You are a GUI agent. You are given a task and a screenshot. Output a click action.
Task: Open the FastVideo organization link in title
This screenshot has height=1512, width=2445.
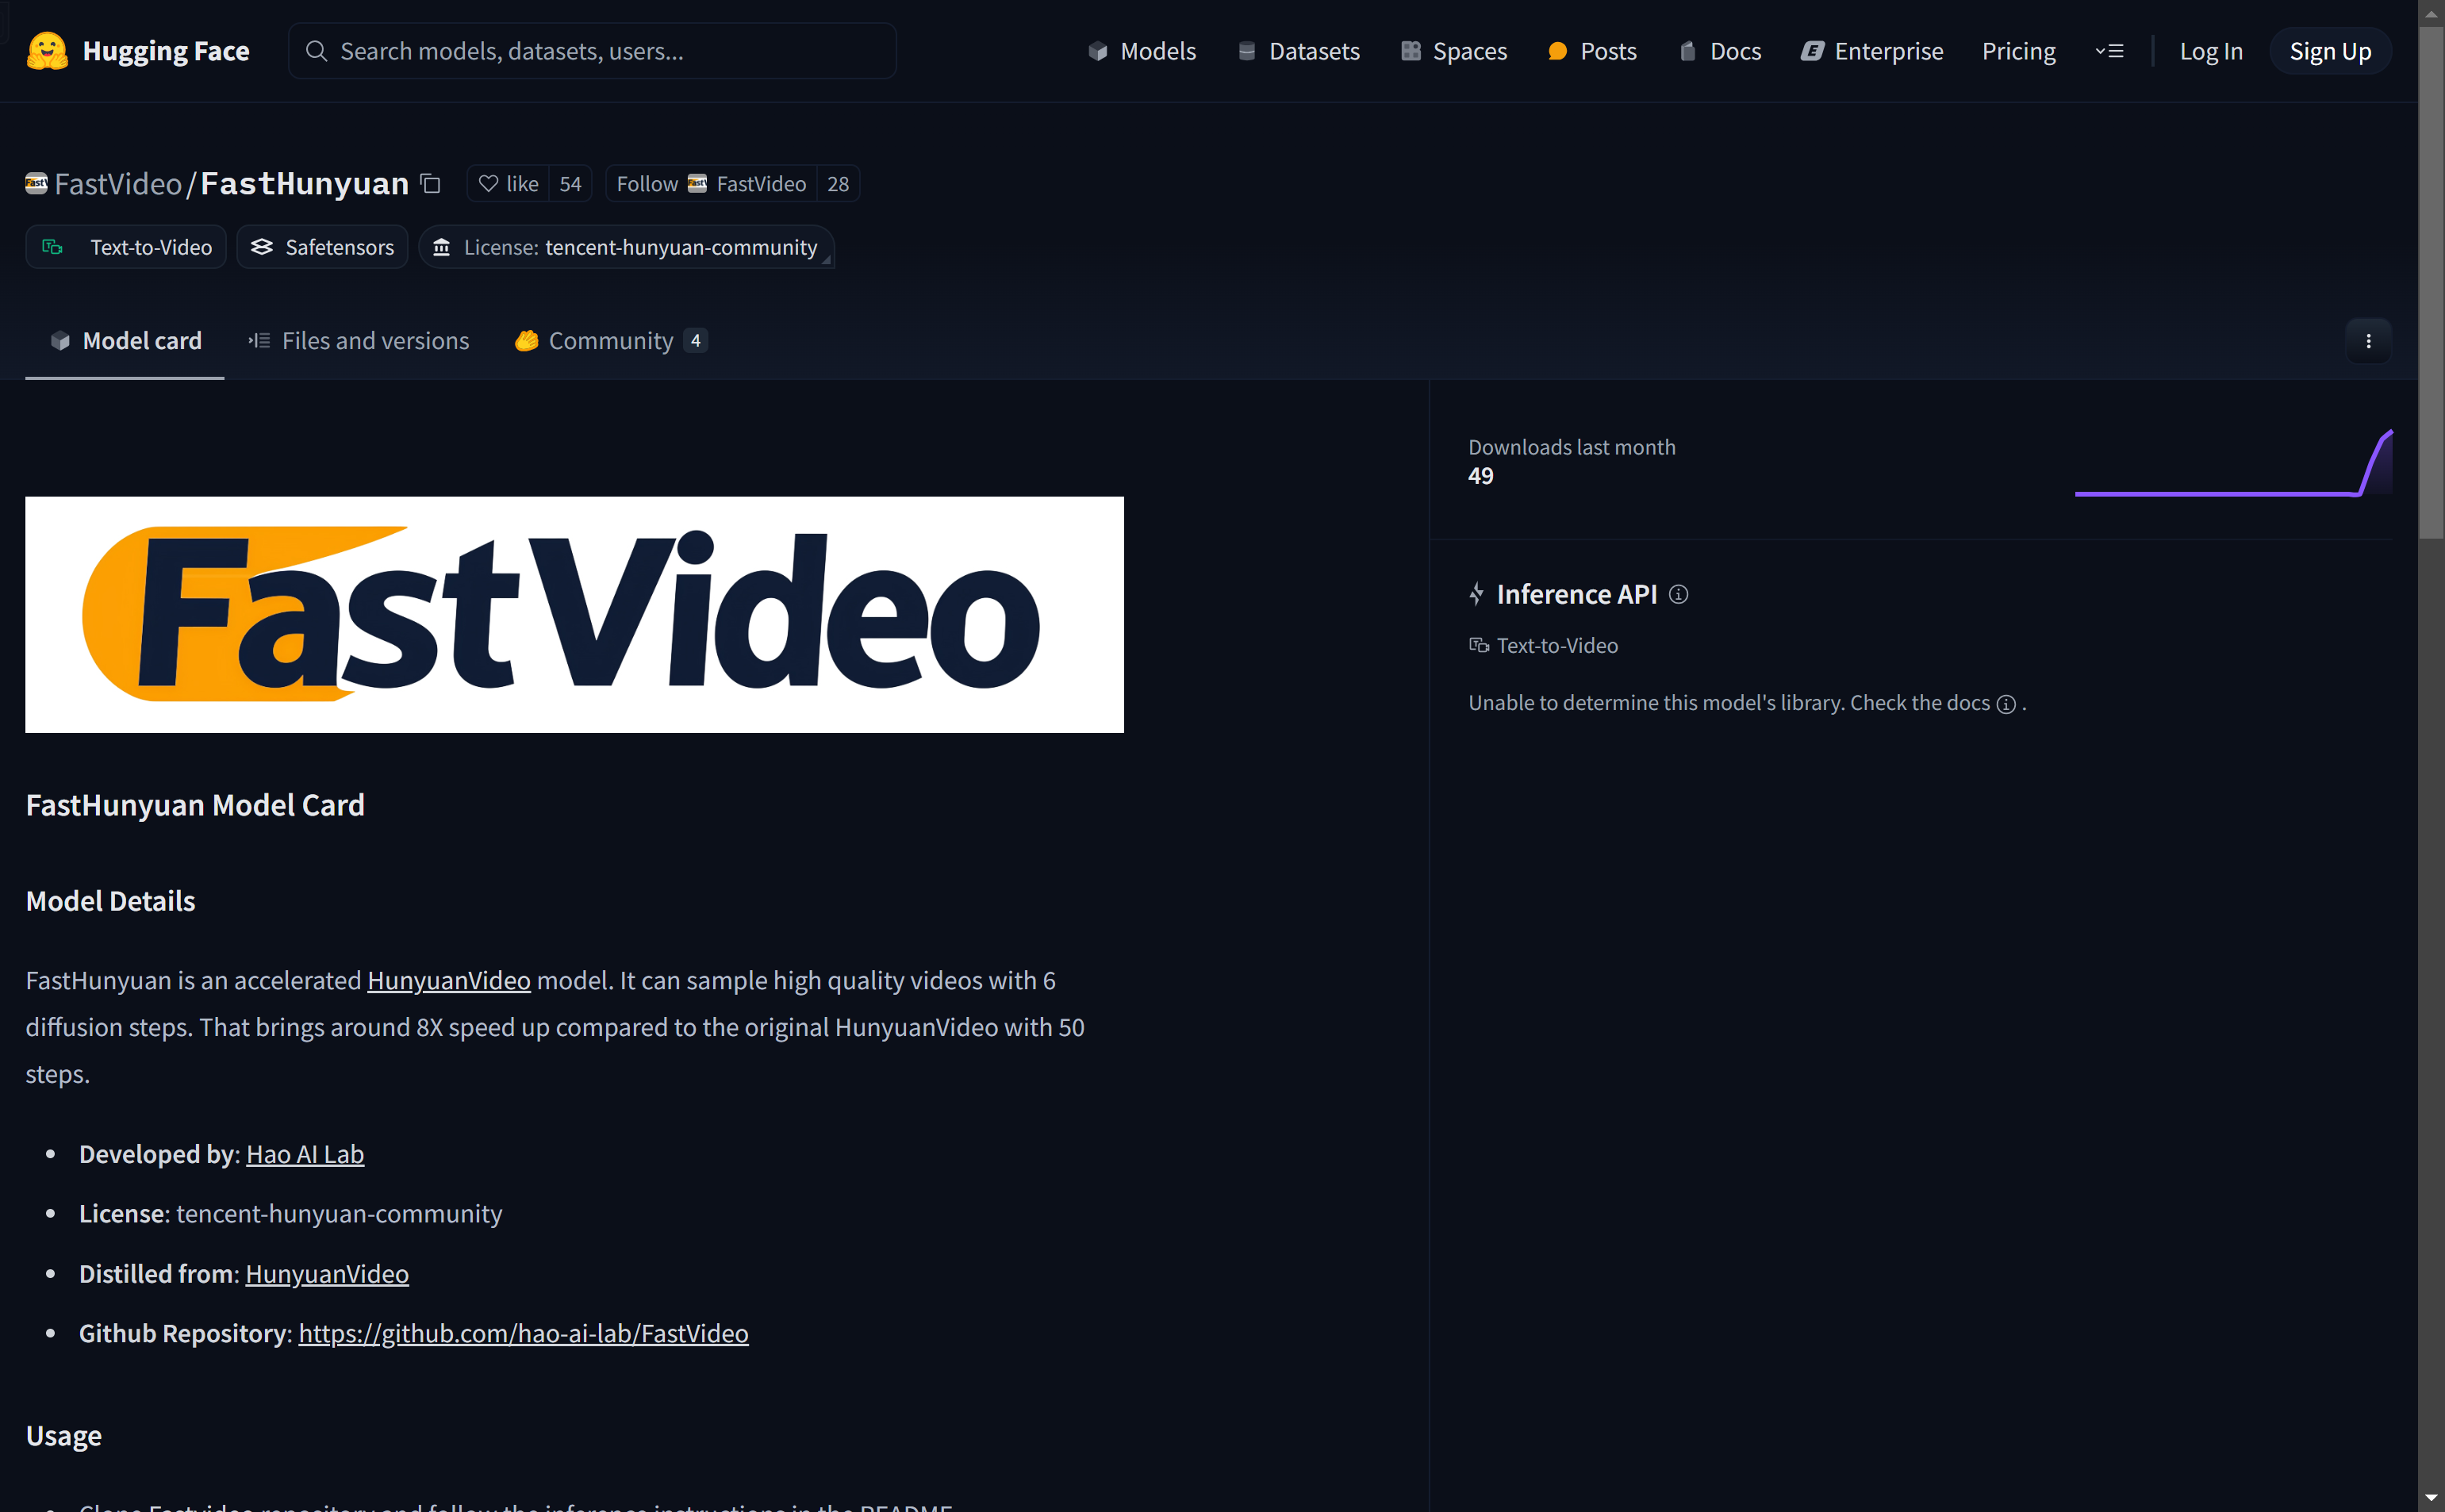(x=118, y=184)
